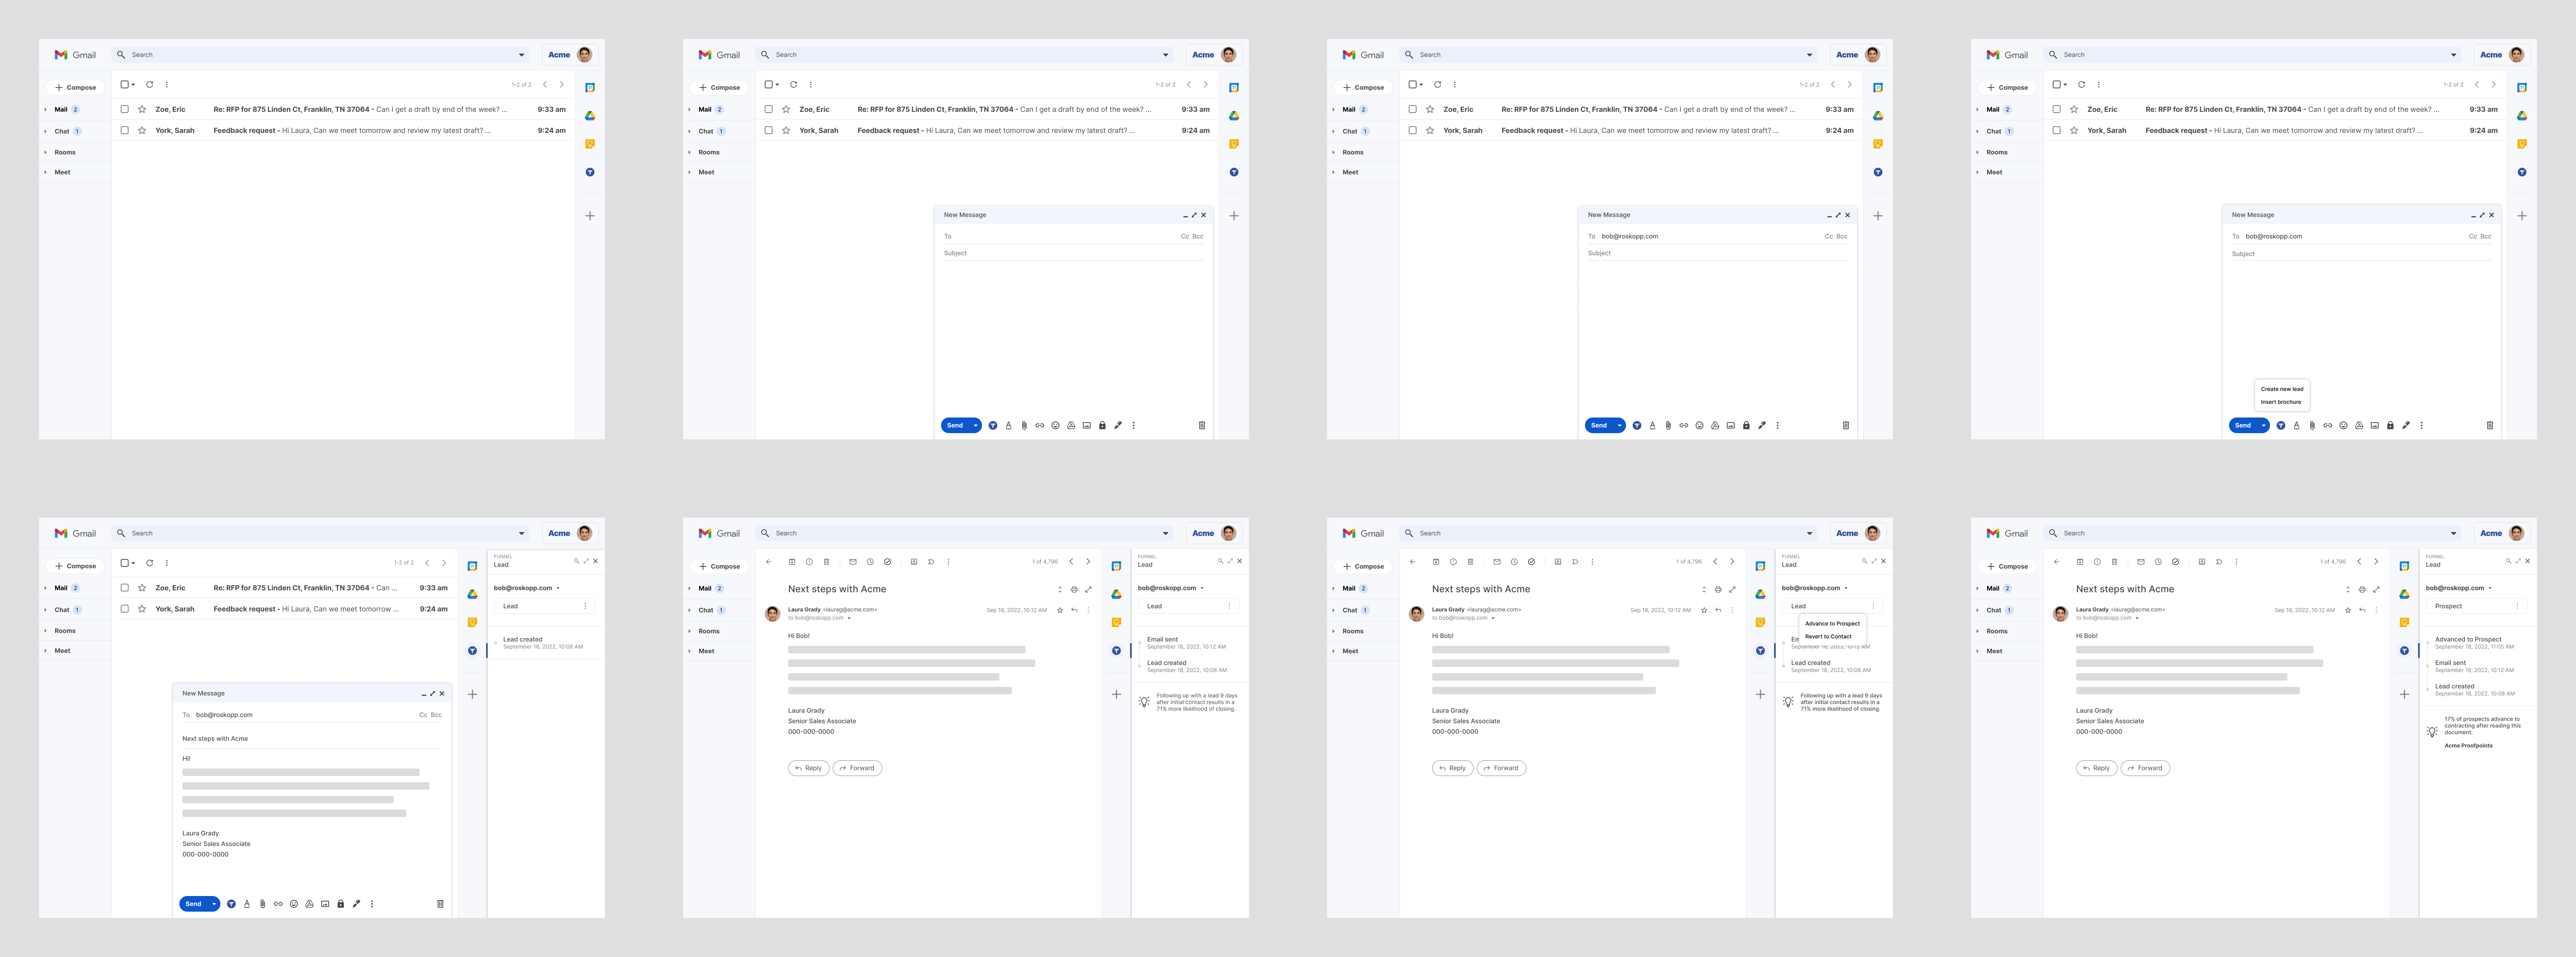The width and height of the screenshot is (2576, 957).
Task: Click add-to-tasks checkmark icon in Prospect-status mockup
Action: click(2175, 562)
